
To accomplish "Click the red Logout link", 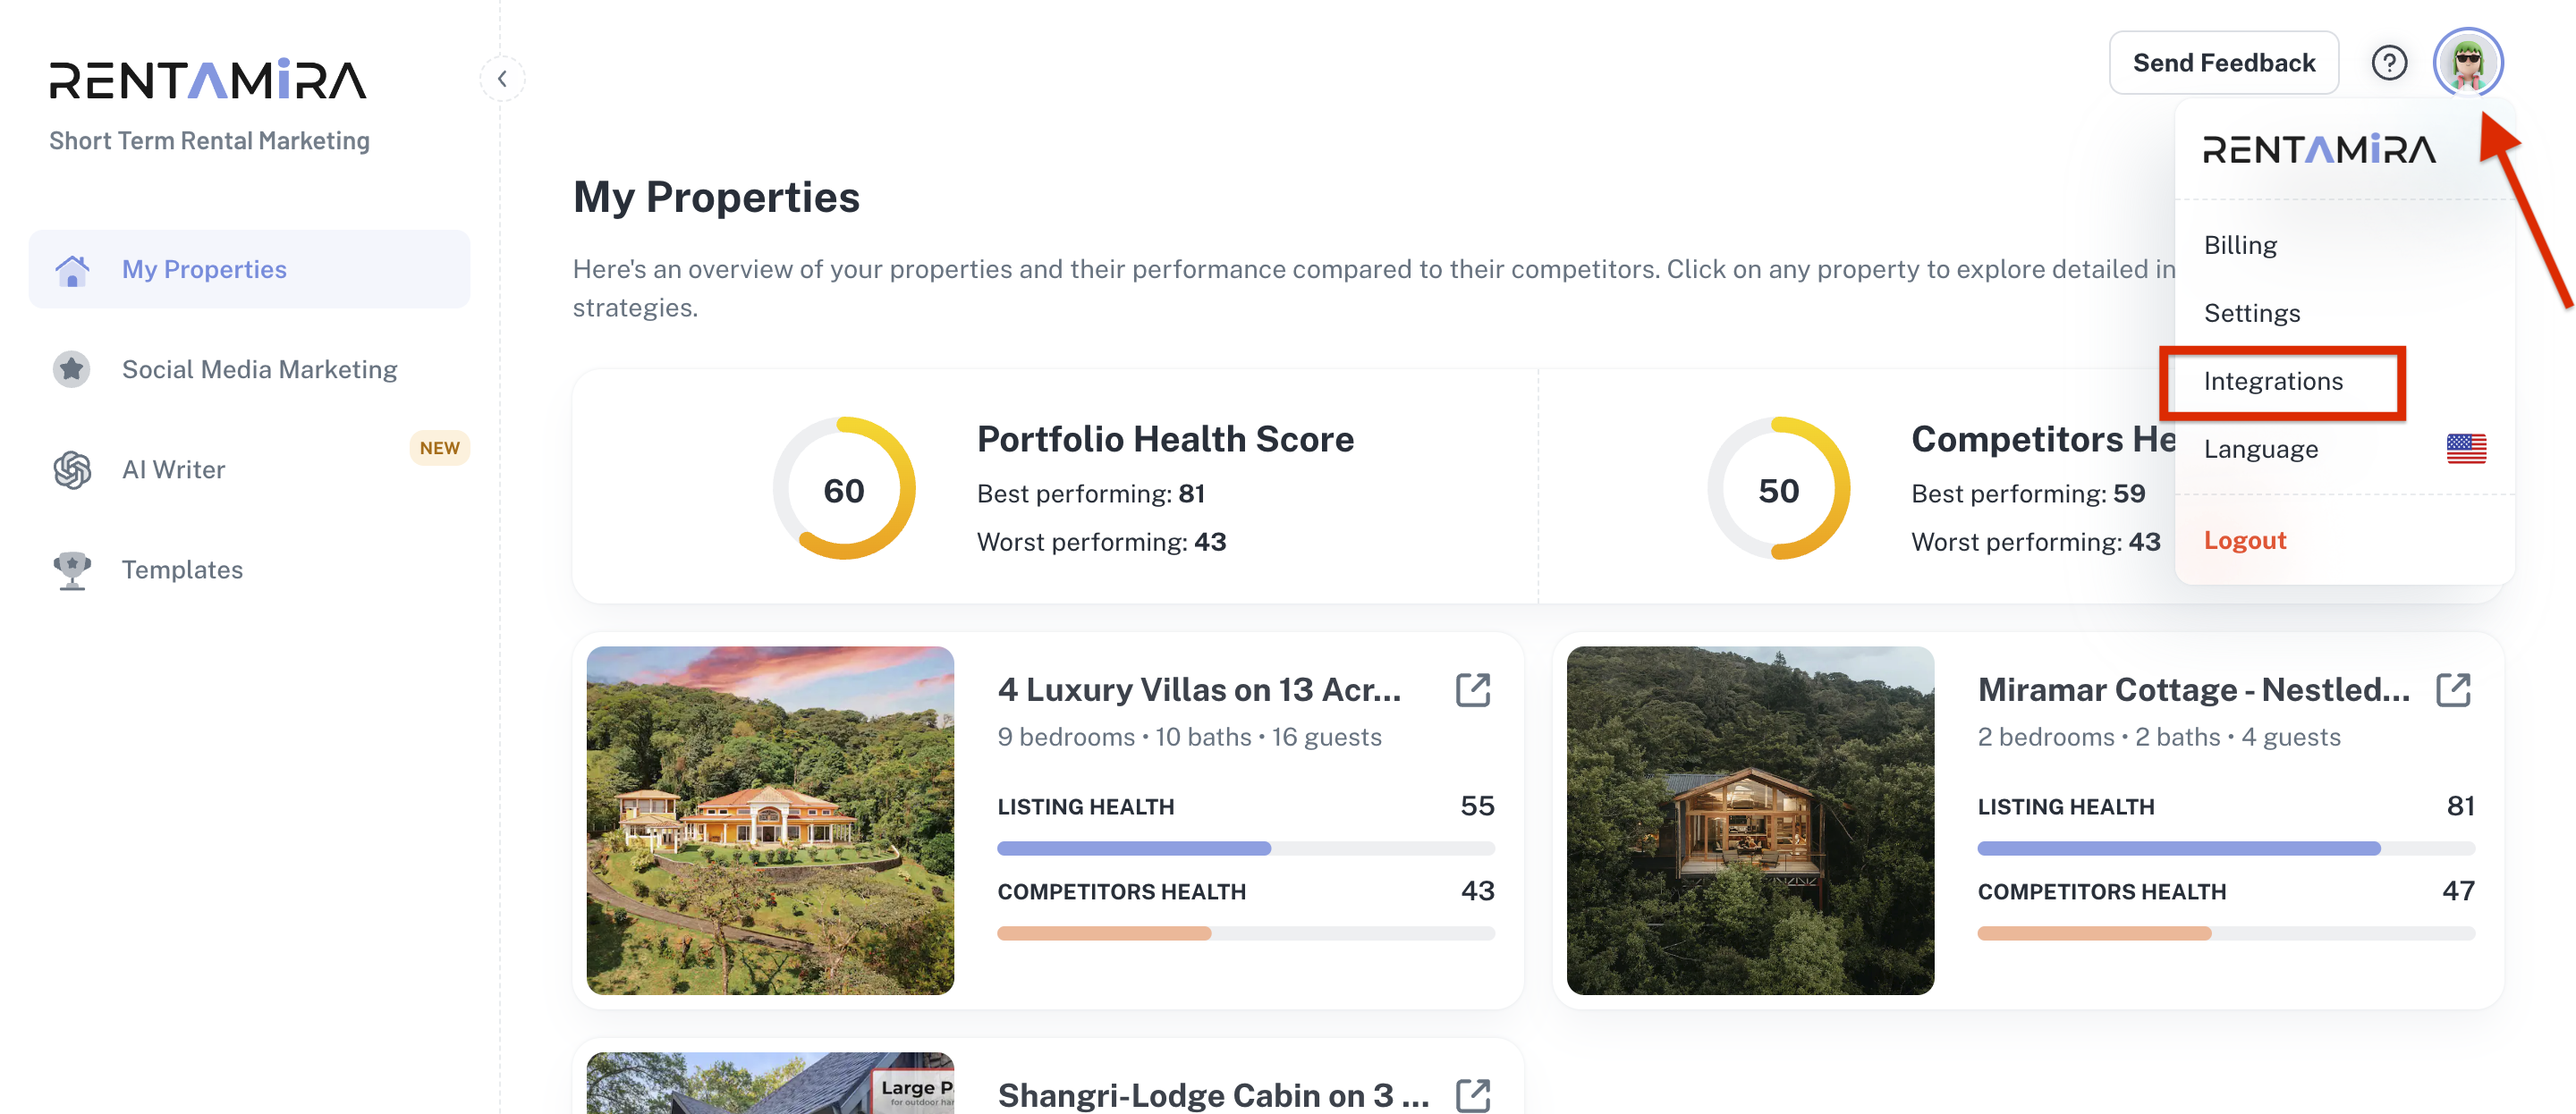I will (x=2245, y=541).
